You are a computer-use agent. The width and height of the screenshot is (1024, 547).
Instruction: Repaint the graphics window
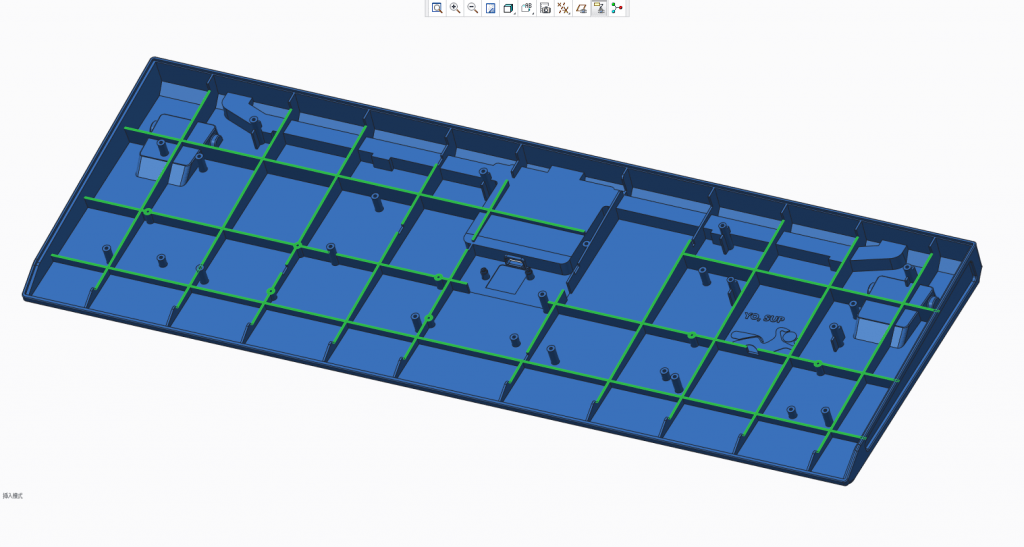coord(490,8)
